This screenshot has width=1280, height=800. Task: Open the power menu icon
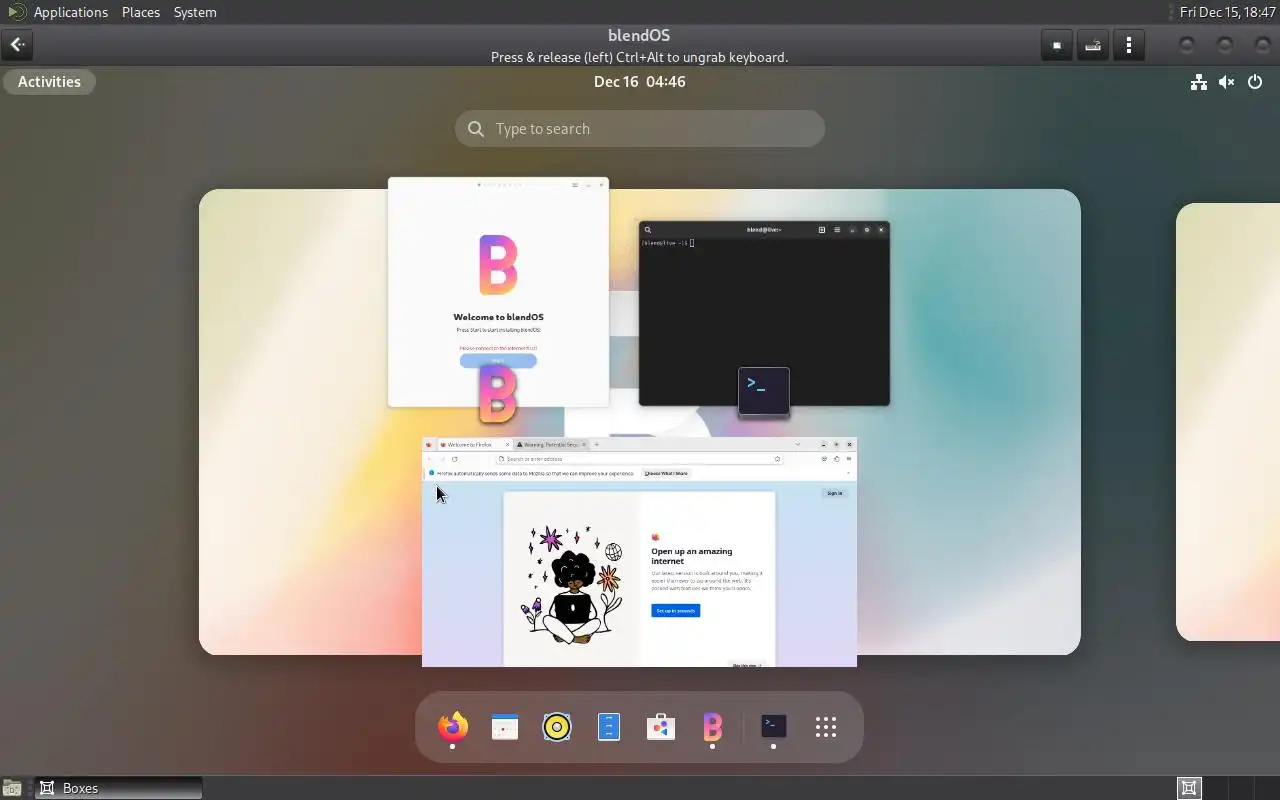(1255, 82)
